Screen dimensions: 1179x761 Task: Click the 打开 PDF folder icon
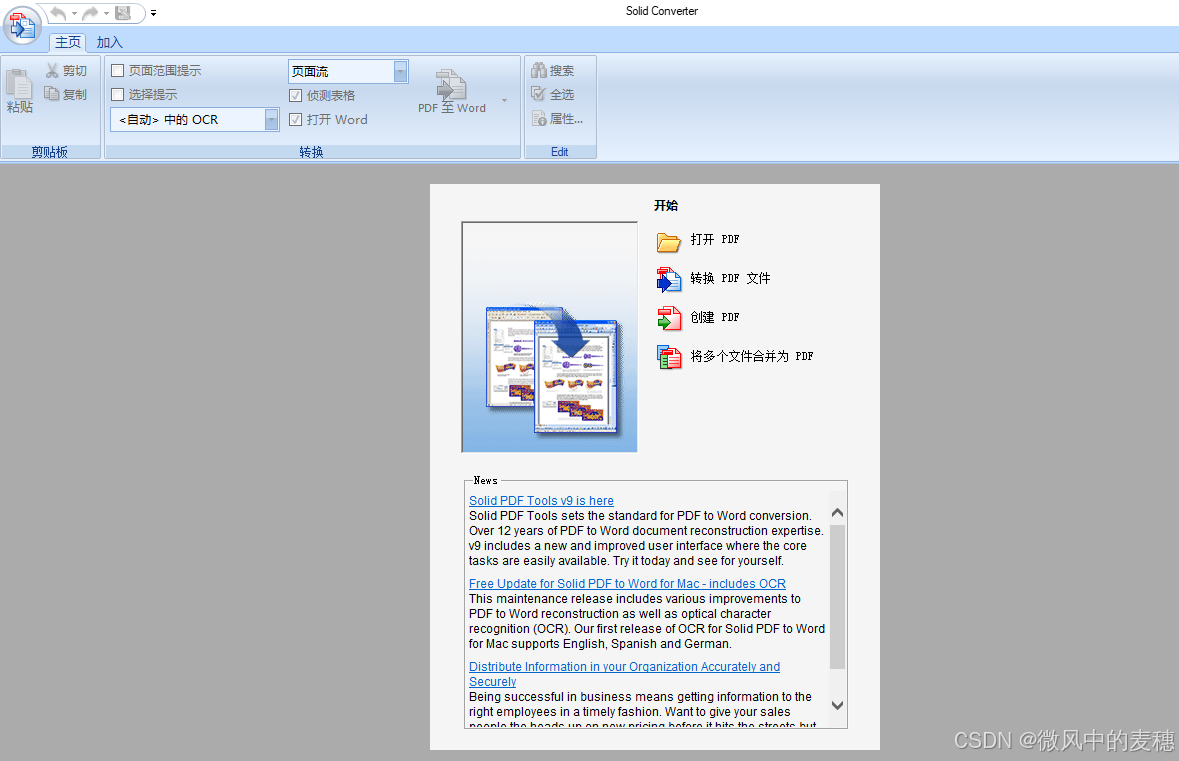coord(668,241)
